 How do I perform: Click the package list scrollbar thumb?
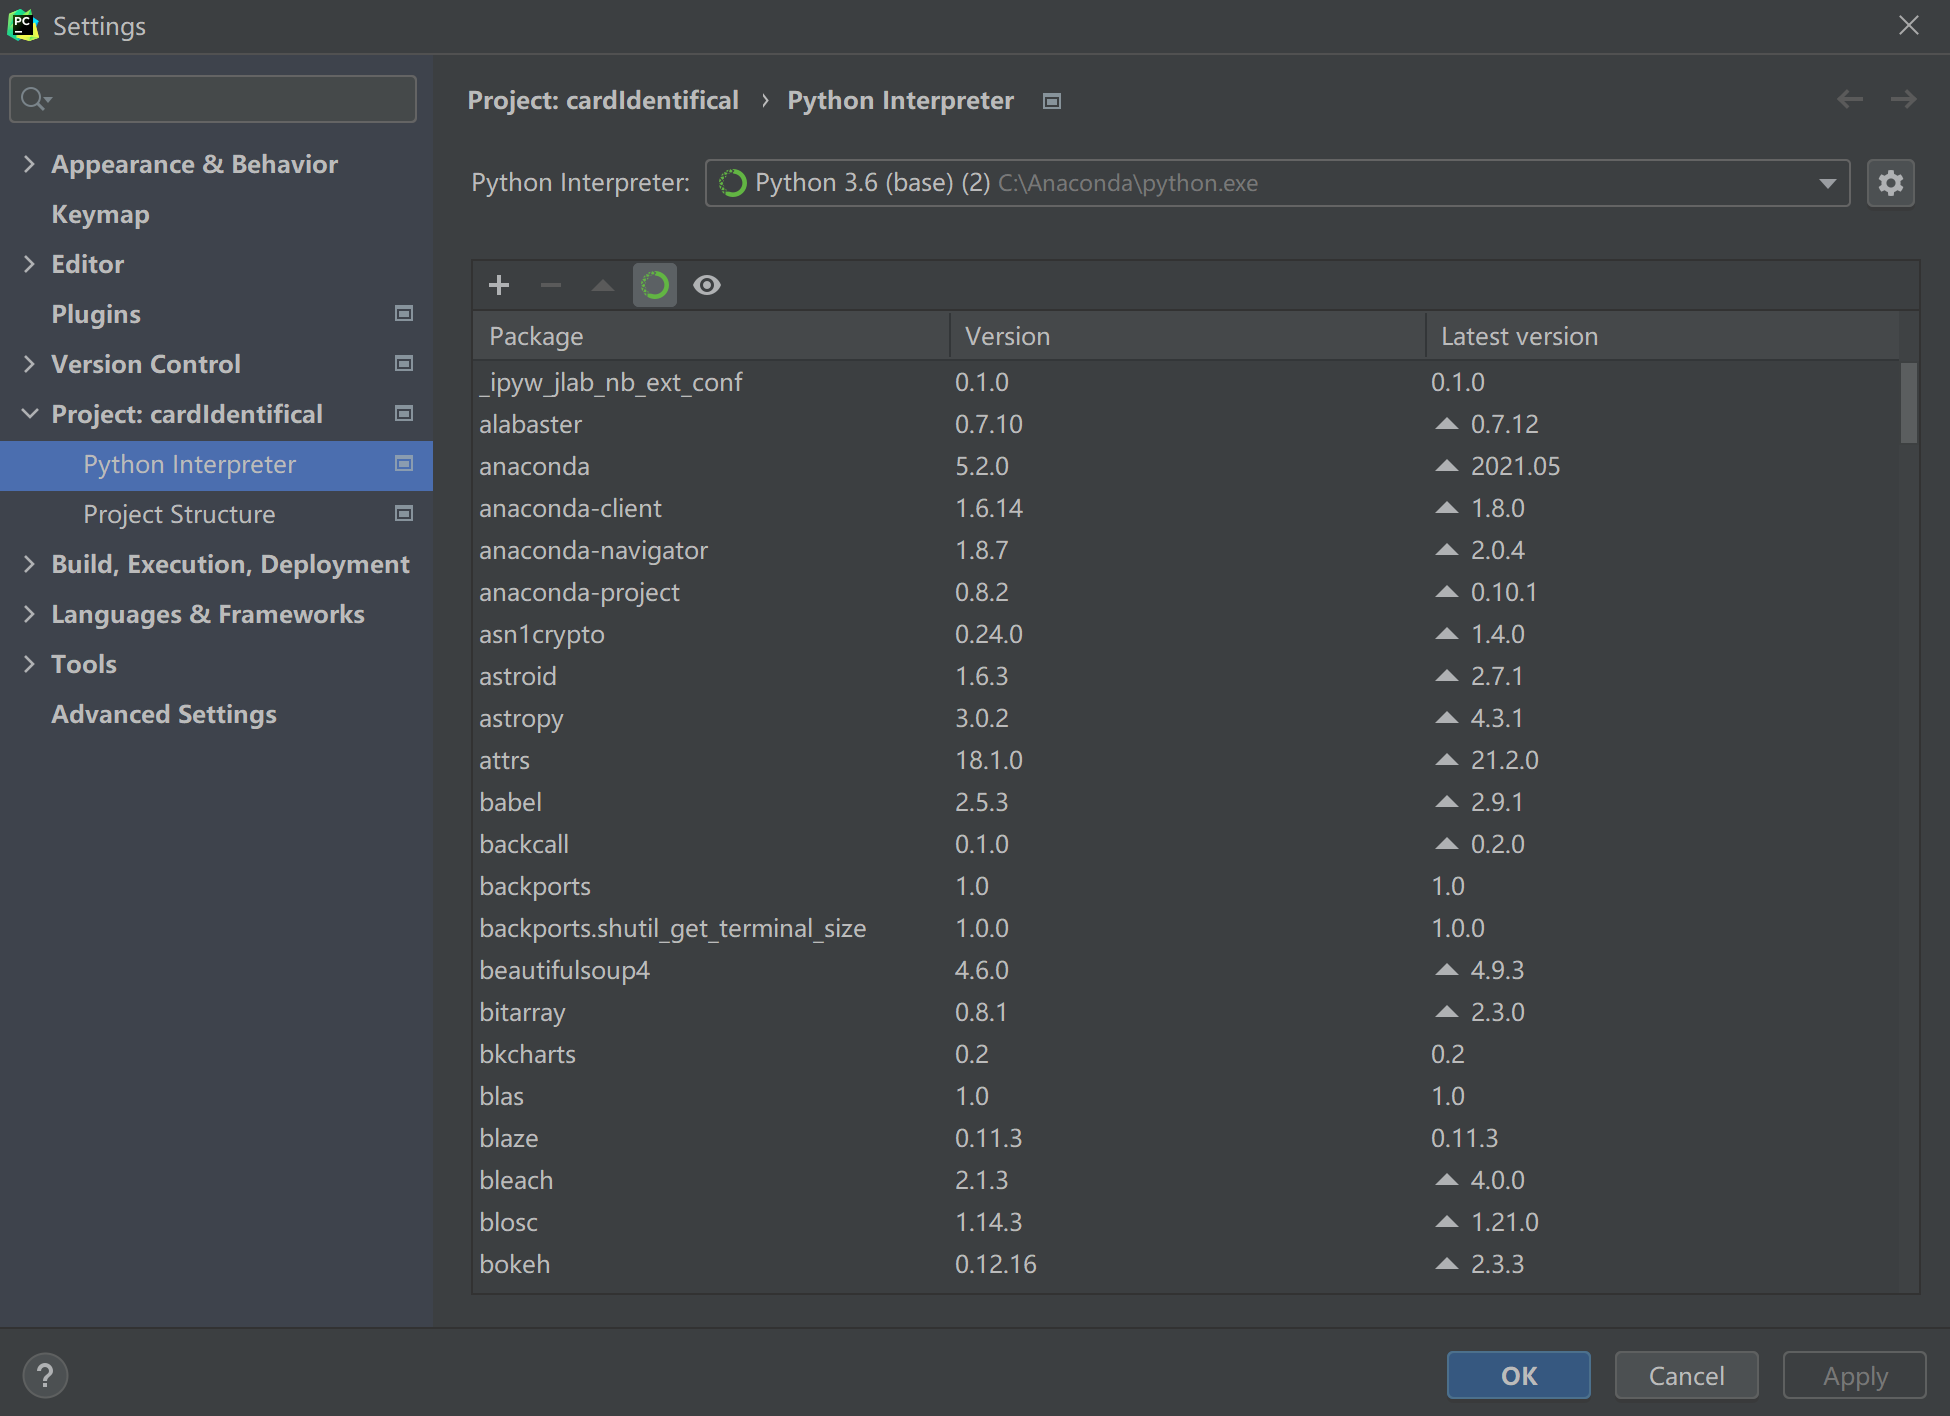click(1908, 402)
